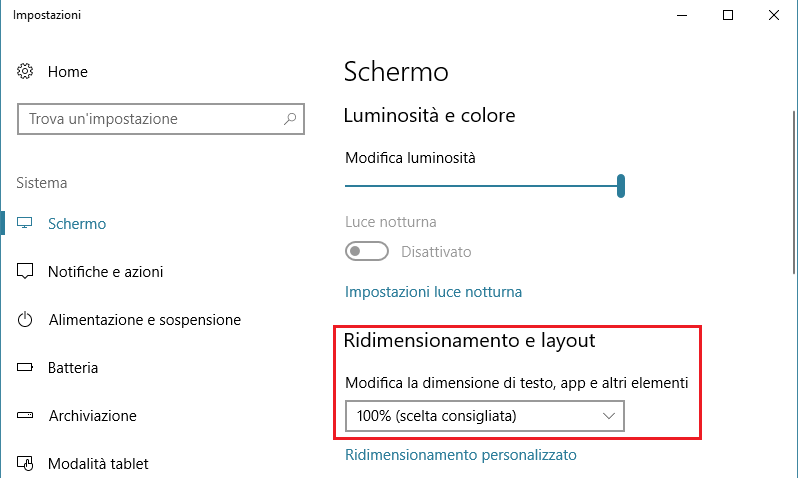This screenshot has width=798, height=478.
Task: Open the 100% scaling dropdown
Action: click(x=484, y=415)
